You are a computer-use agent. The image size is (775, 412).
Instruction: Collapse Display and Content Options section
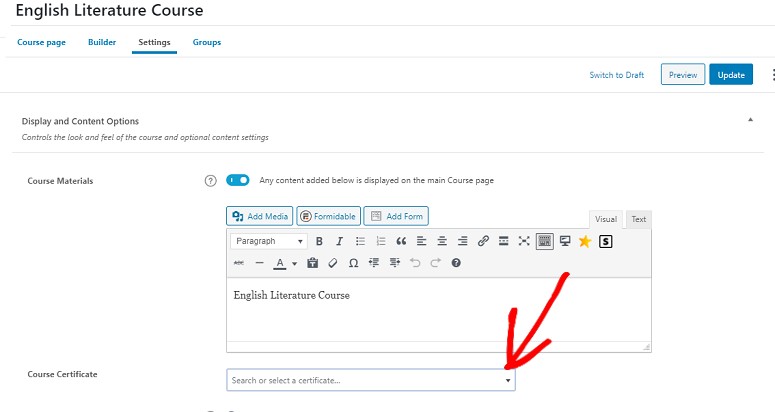[750, 120]
